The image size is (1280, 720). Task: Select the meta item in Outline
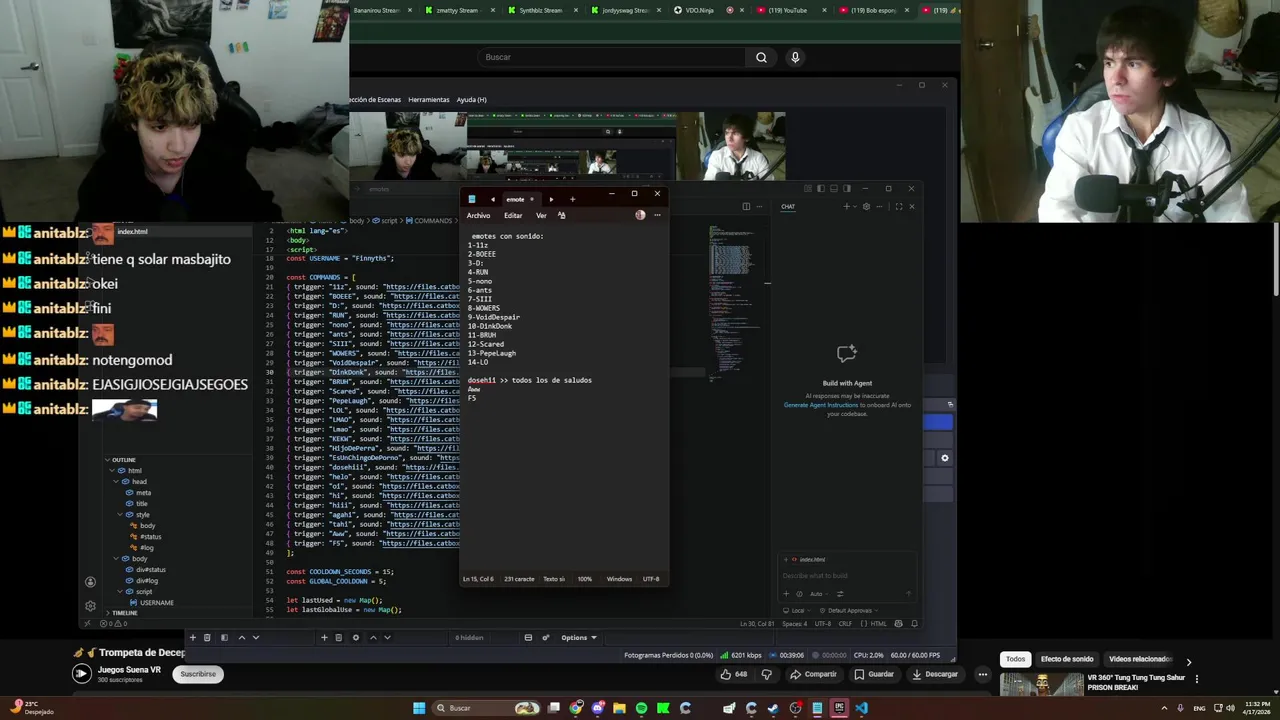(143, 492)
